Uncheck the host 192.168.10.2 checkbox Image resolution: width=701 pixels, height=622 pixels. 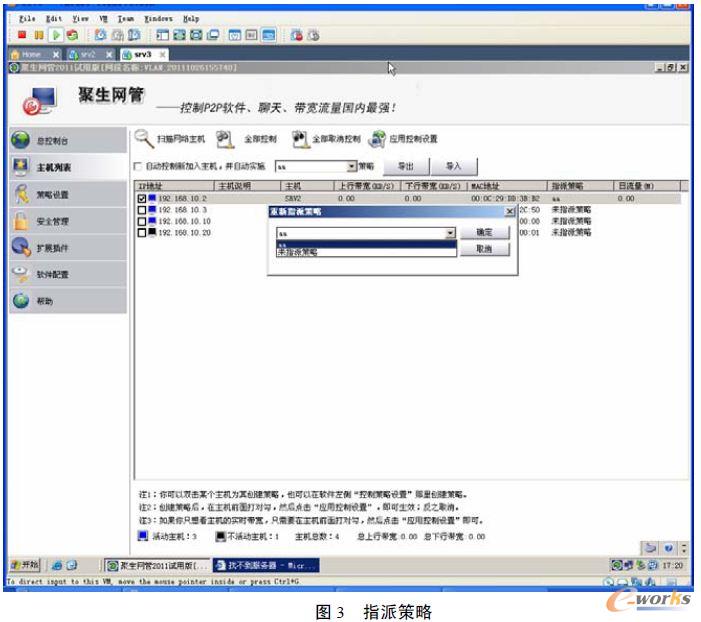141,199
